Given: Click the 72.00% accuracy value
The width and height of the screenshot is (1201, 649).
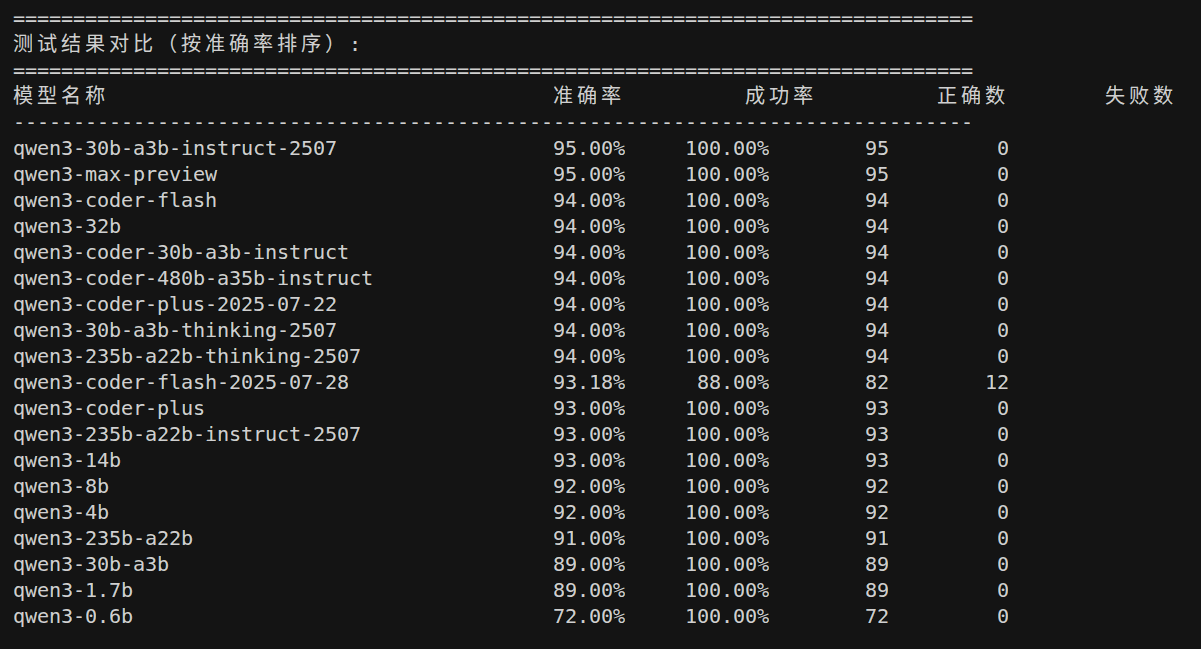Looking at the screenshot, I should 589,616.
